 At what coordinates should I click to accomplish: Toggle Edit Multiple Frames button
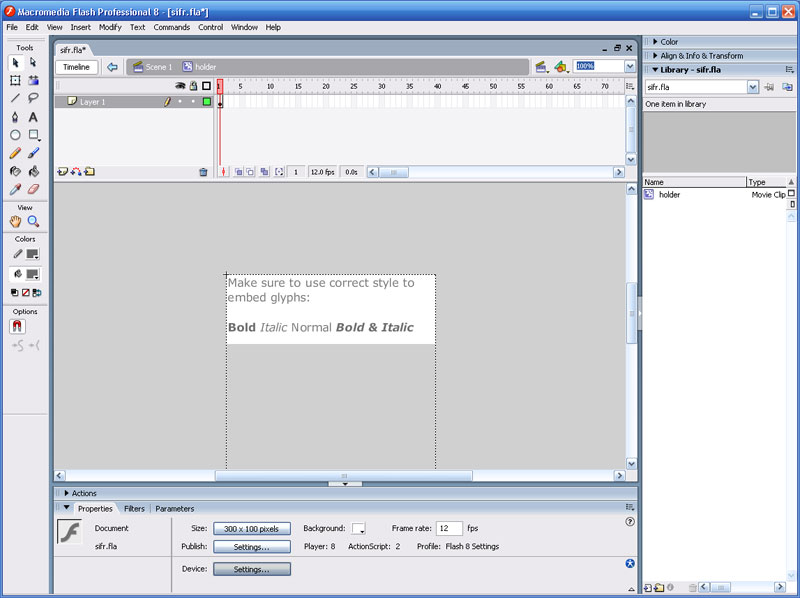(x=264, y=172)
